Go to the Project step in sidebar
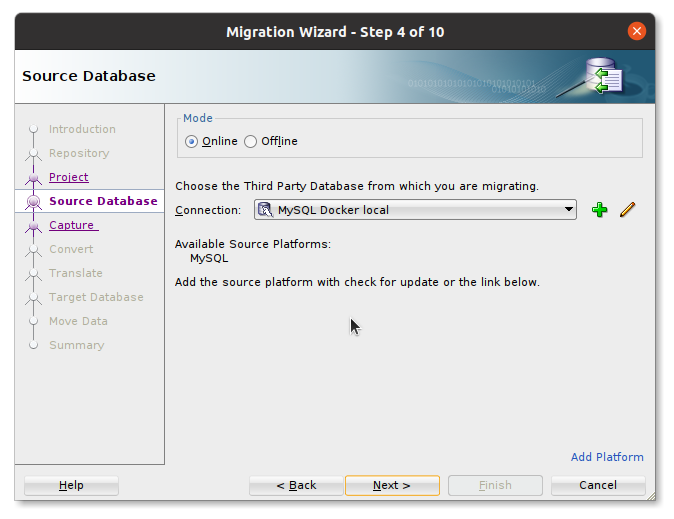The width and height of the screenshot is (674, 519). pos(68,177)
